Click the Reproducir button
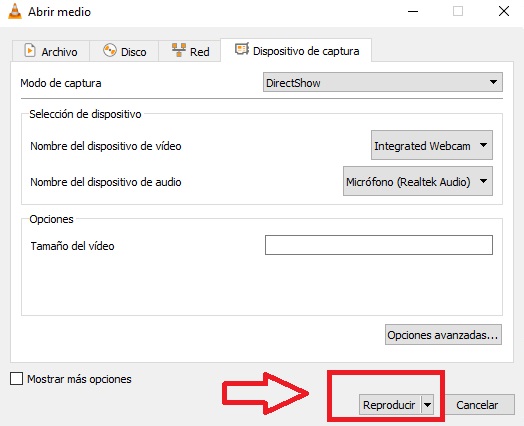The height and width of the screenshot is (426, 524). tap(390, 405)
